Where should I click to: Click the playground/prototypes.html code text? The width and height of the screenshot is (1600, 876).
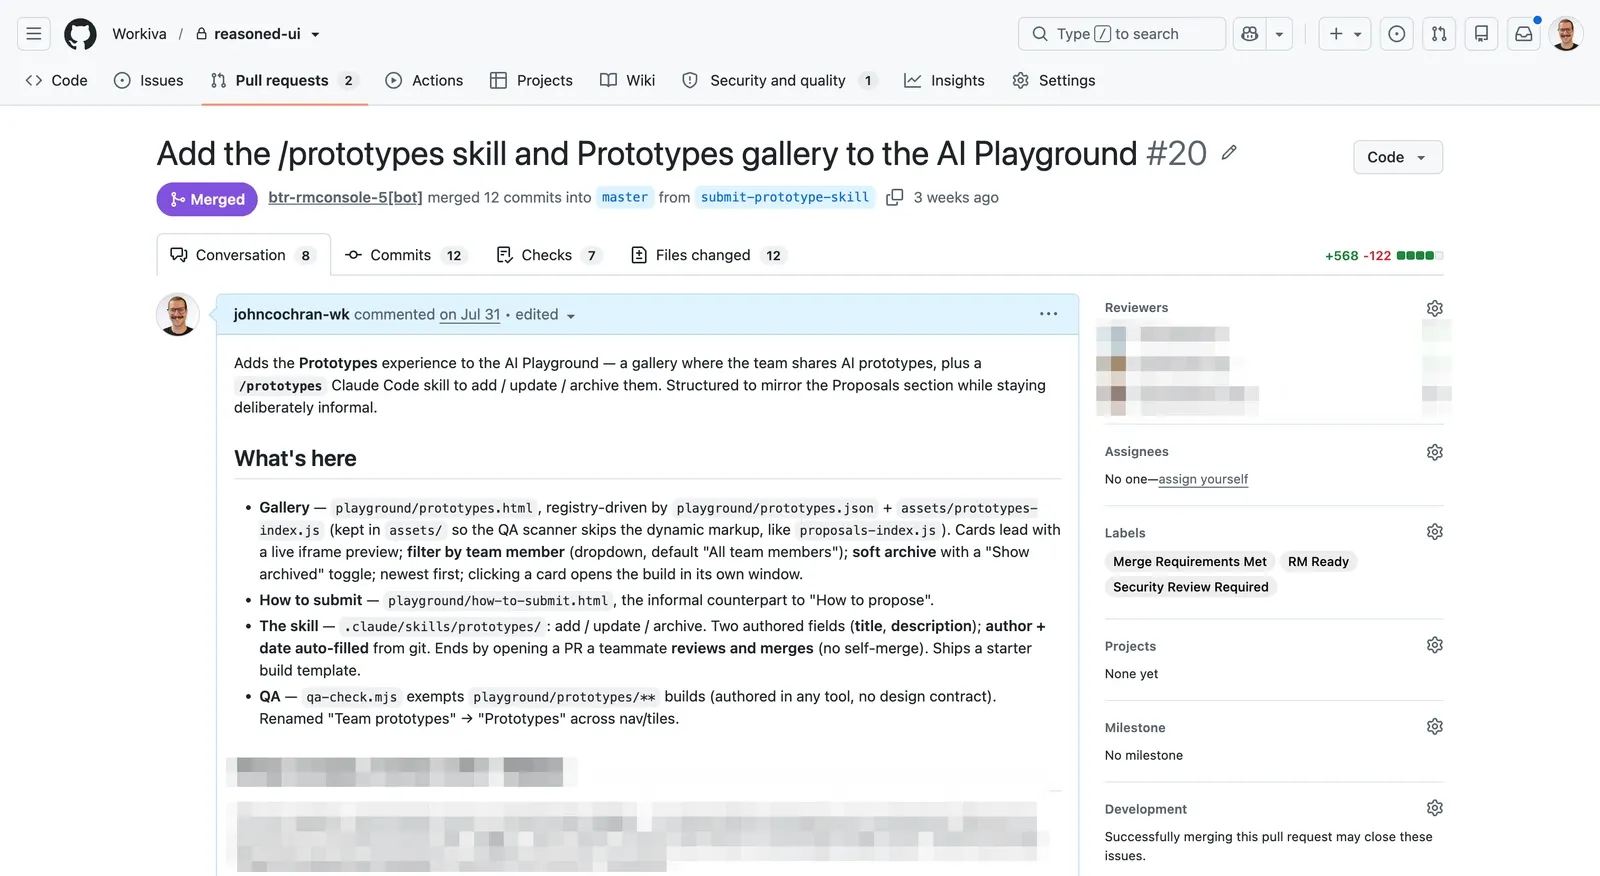pos(434,508)
